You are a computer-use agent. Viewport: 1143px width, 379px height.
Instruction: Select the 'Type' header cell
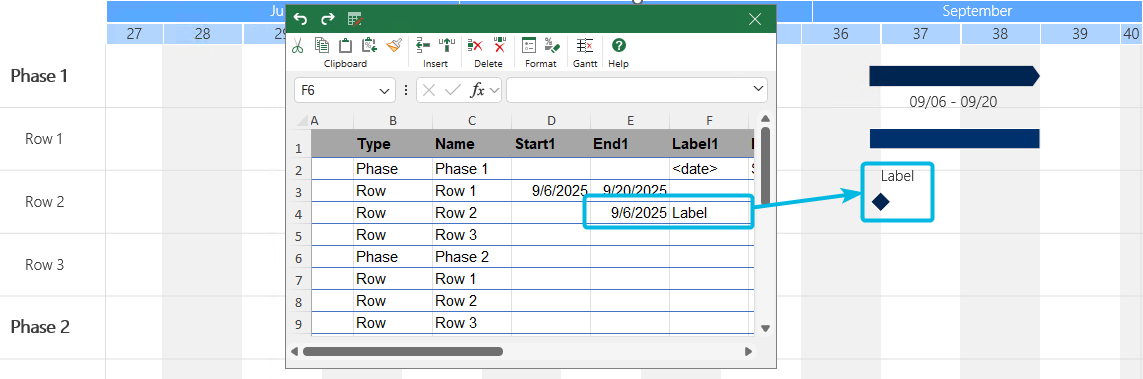[393, 144]
